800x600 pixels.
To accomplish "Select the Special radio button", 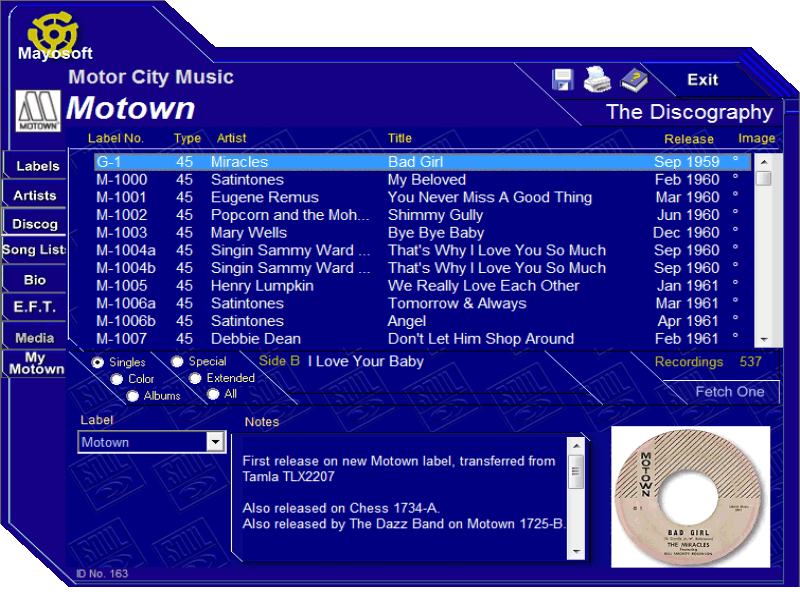I will (x=177, y=362).
